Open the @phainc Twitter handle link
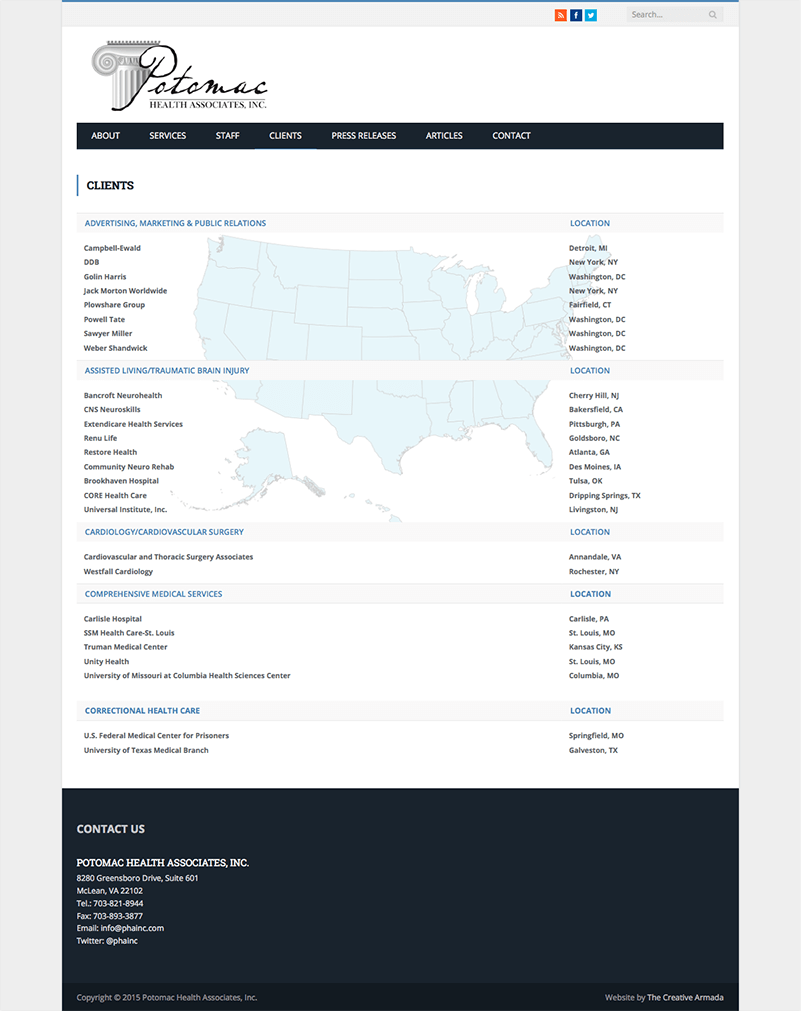This screenshot has height=1011, width=801. pyautogui.click(x=122, y=940)
